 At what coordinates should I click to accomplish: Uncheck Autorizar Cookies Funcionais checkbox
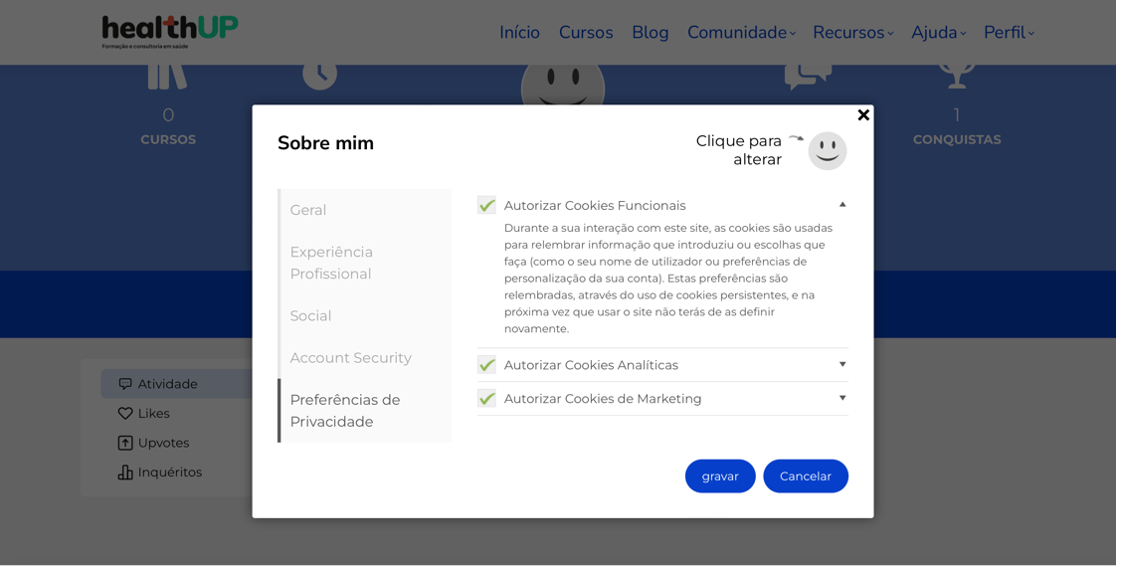point(488,206)
